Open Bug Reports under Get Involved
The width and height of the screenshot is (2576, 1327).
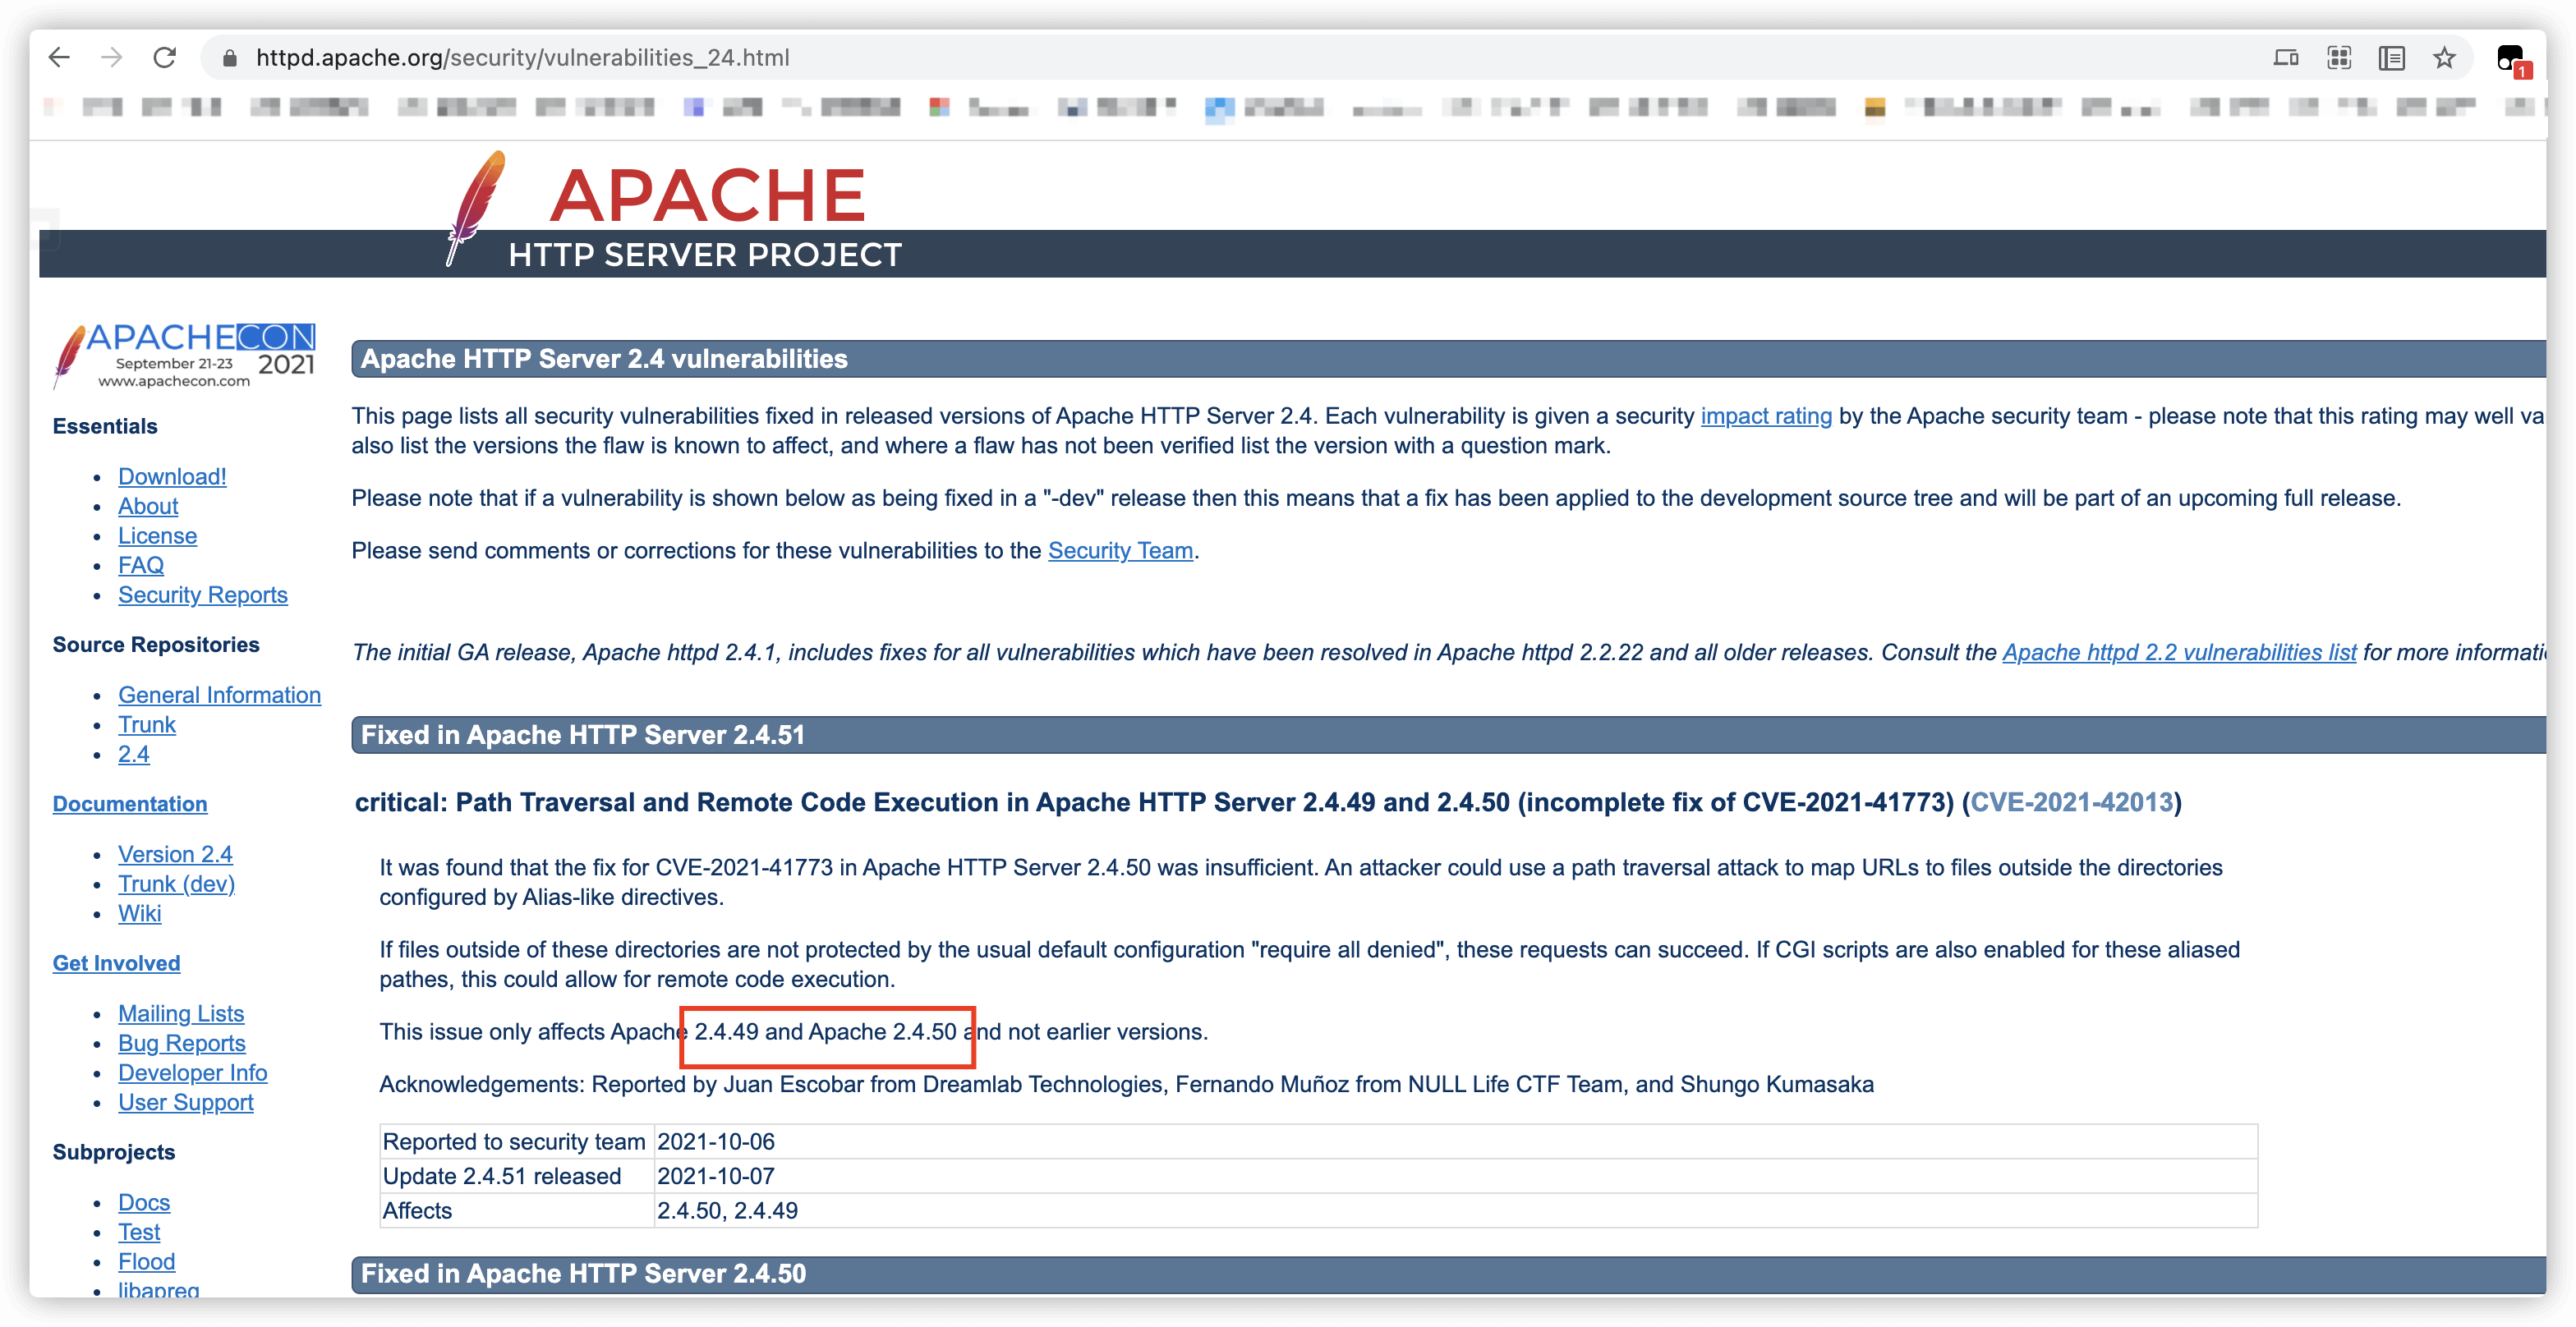click(x=181, y=1043)
